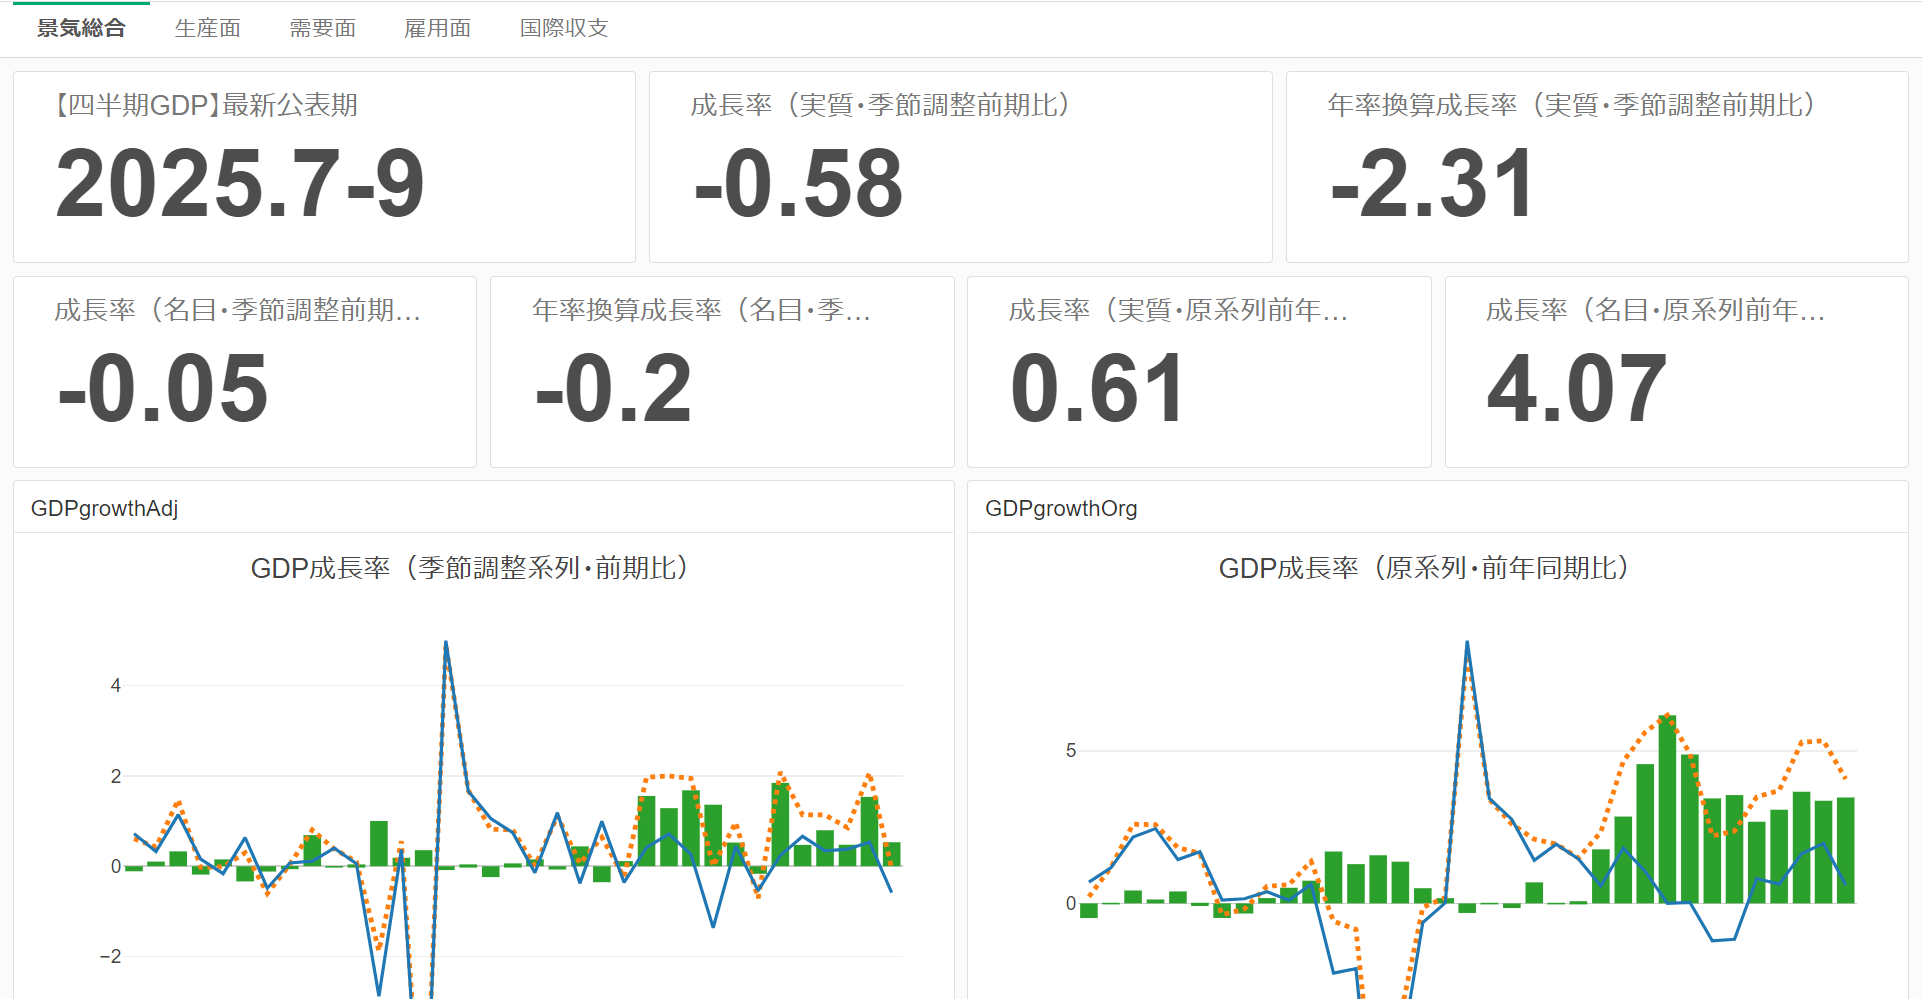The height and width of the screenshot is (1000, 1922).
Task: Click the 季節調整系列・前期比 chart title
Action: click(x=469, y=568)
